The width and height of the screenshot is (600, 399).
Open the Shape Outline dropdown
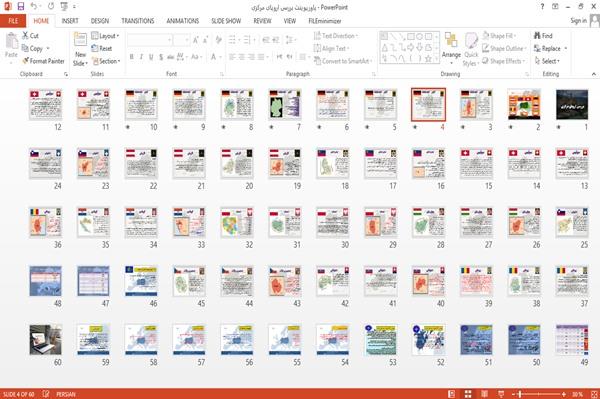coord(504,49)
